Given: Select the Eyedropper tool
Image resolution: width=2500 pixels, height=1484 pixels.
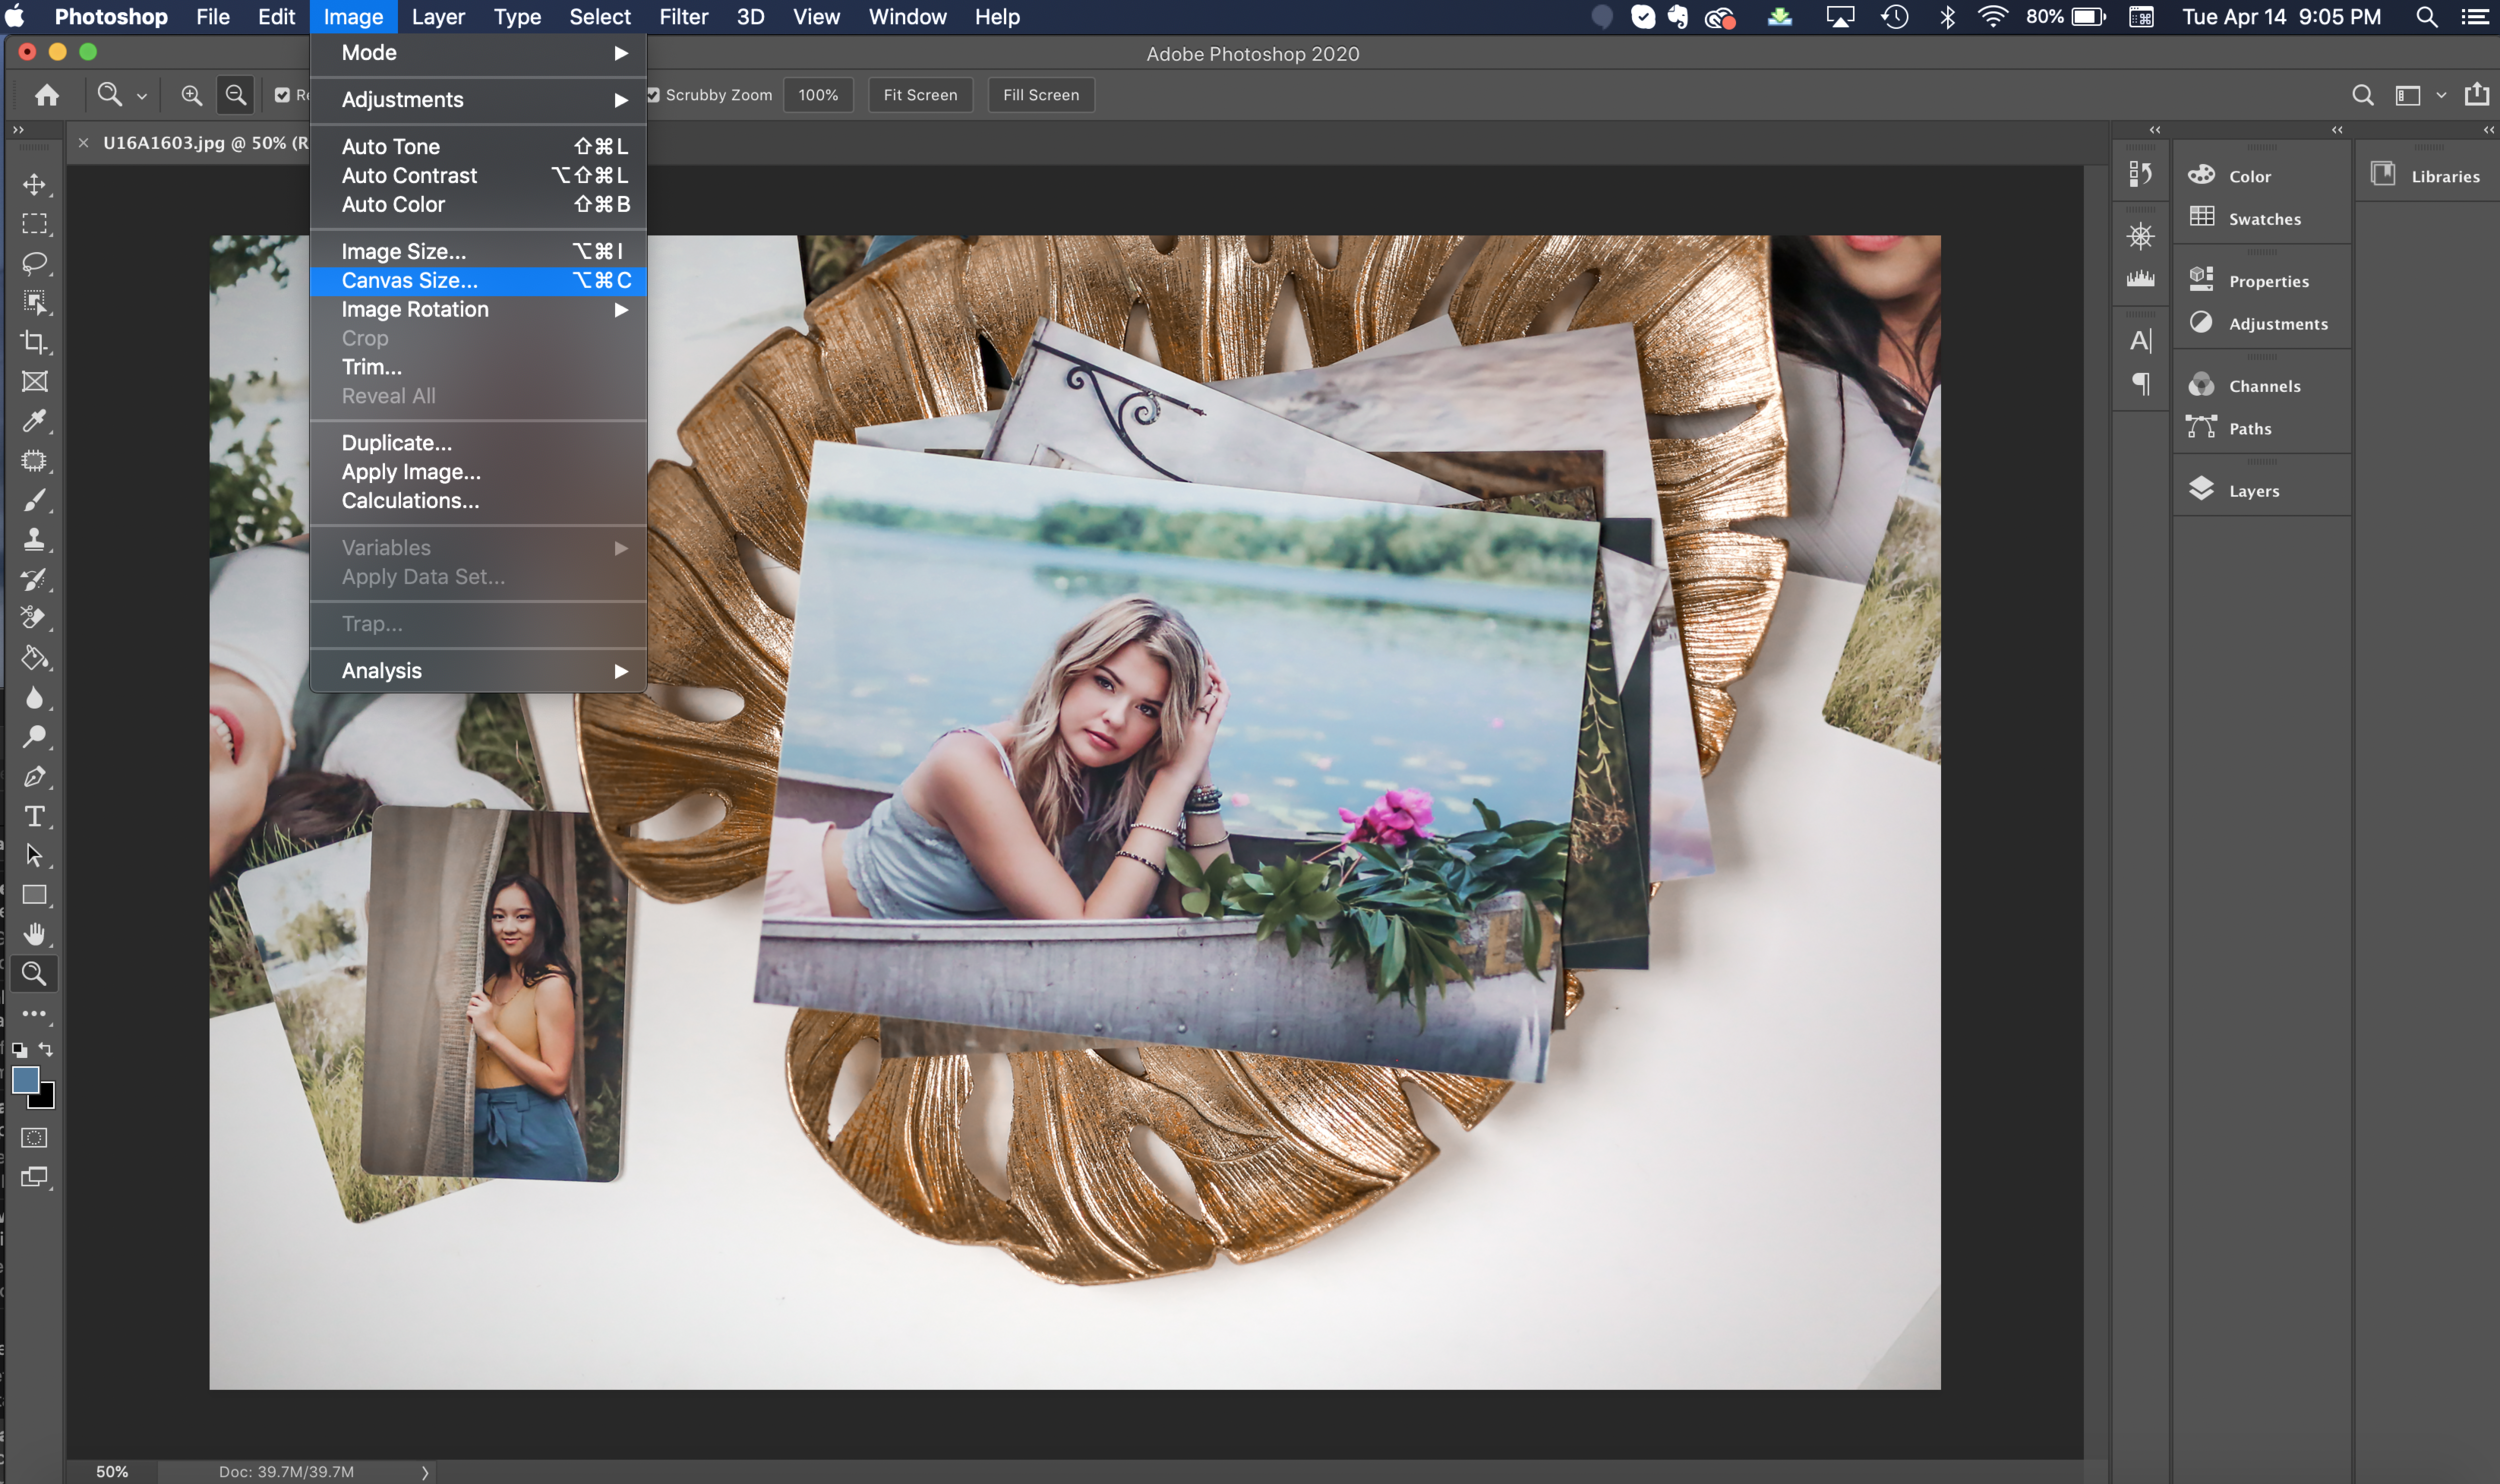Looking at the screenshot, I should coord(34,421).
